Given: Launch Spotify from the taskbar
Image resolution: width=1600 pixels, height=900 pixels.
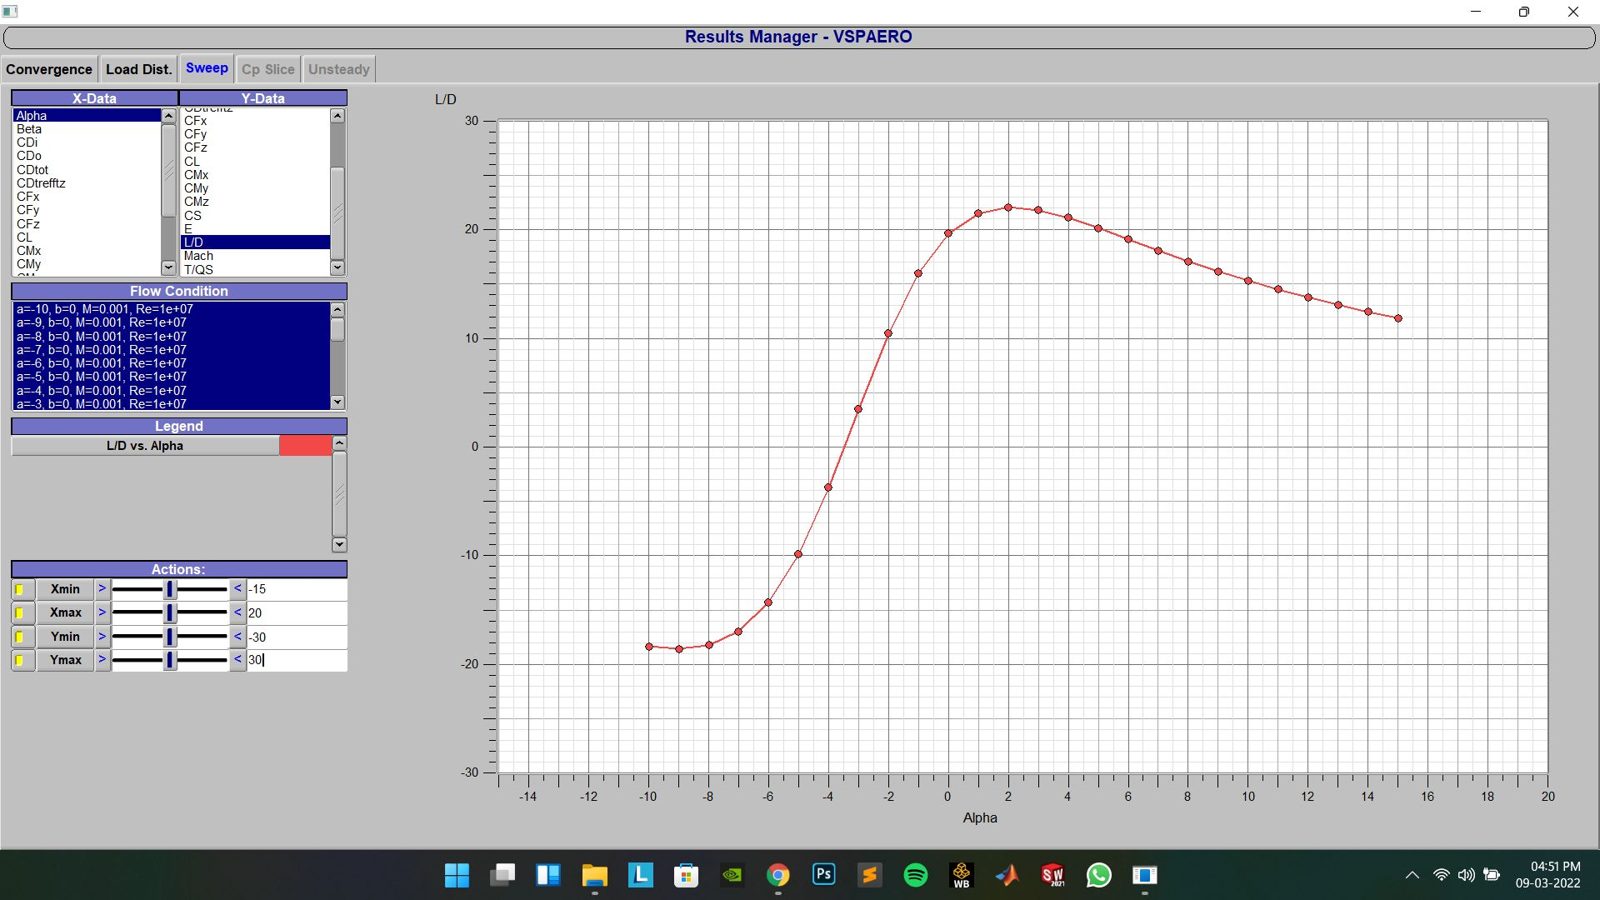Looking at the screenshot, I should coord(915,875).
